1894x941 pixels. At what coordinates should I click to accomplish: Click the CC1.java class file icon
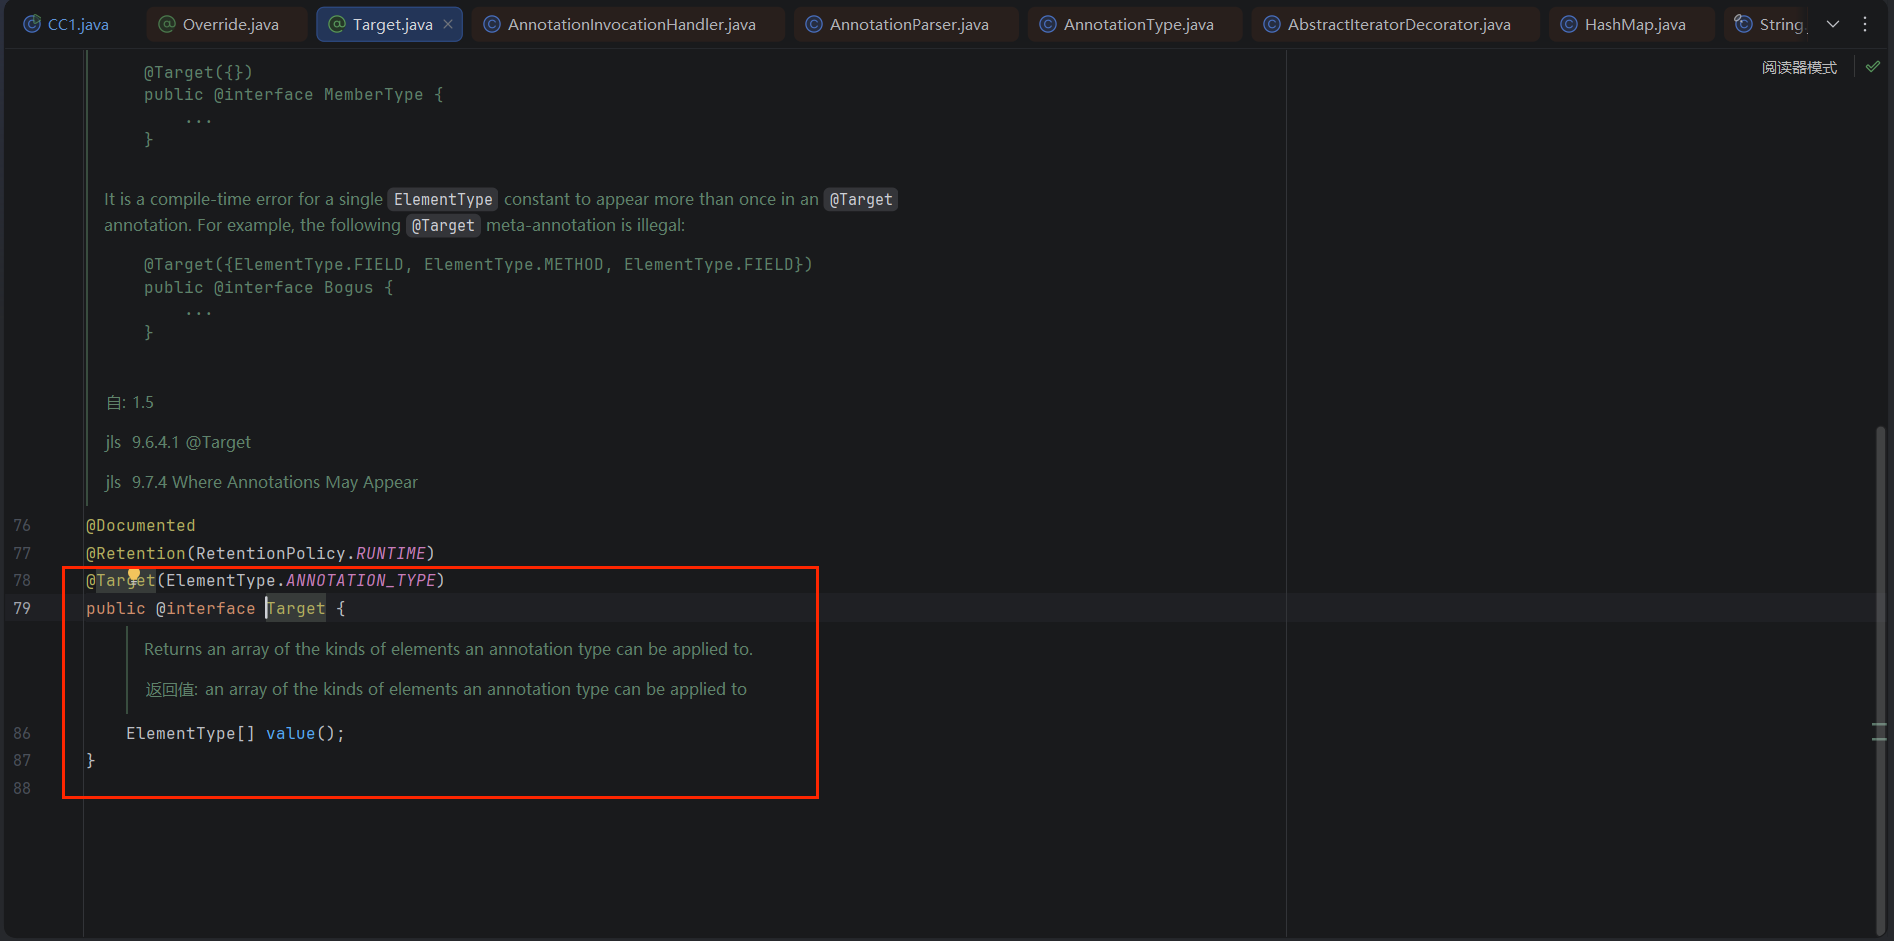[32, 24]
